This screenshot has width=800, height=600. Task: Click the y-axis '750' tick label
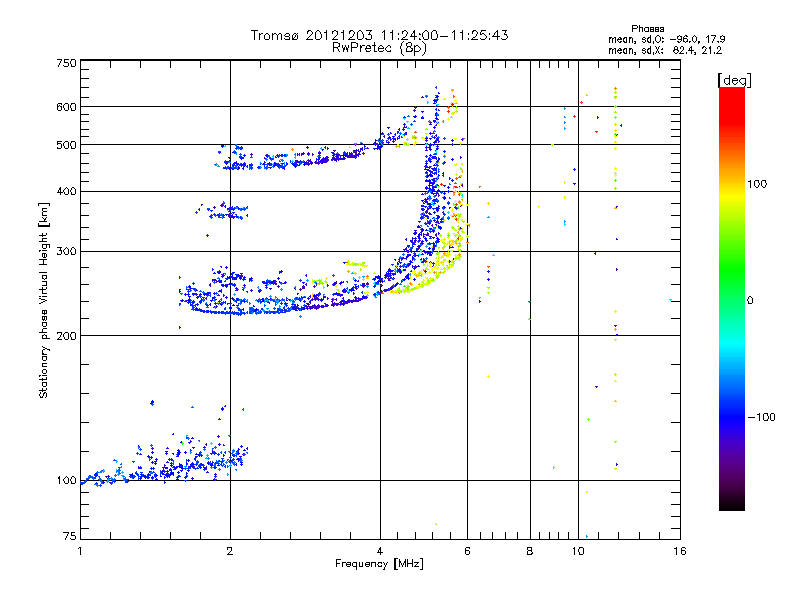coord(66,63)
